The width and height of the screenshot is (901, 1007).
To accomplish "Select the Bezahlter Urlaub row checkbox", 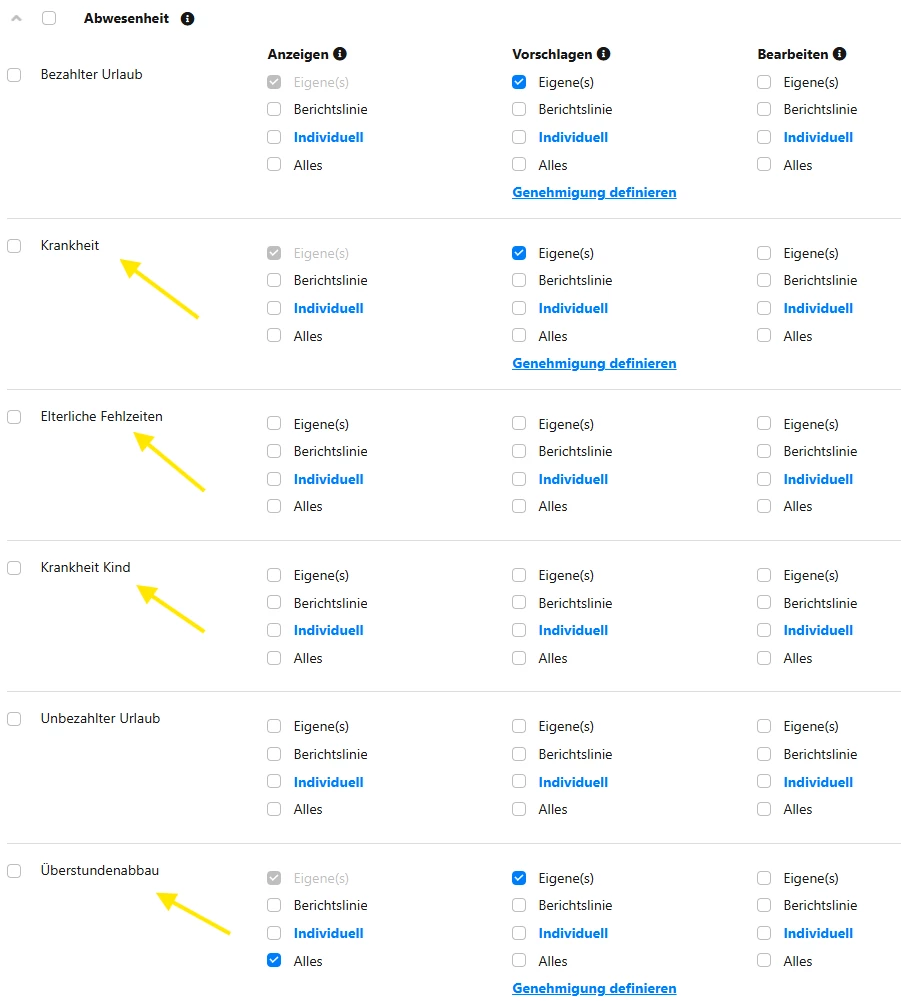I will 14,75.
